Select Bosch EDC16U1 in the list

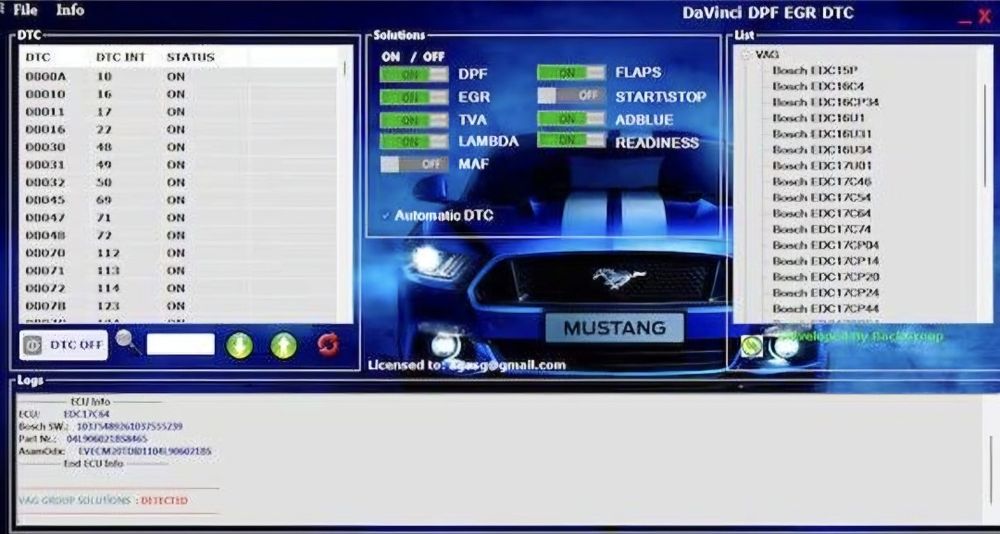818,118
